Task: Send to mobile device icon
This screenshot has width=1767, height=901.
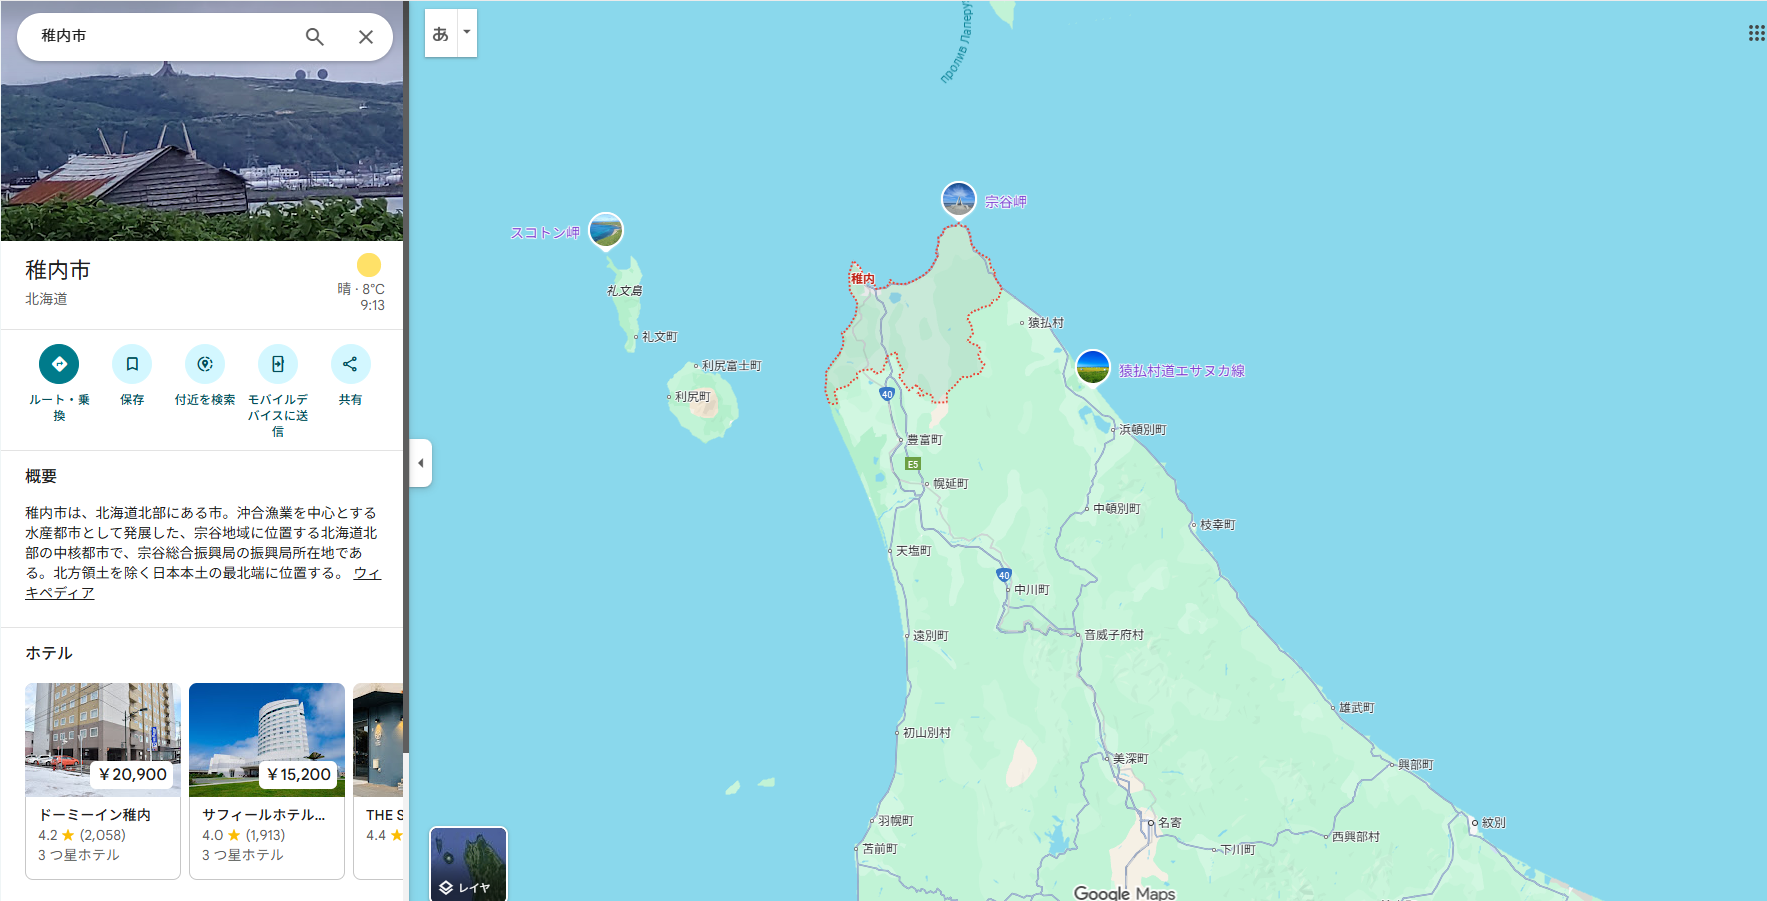Action: click(278, 364)
